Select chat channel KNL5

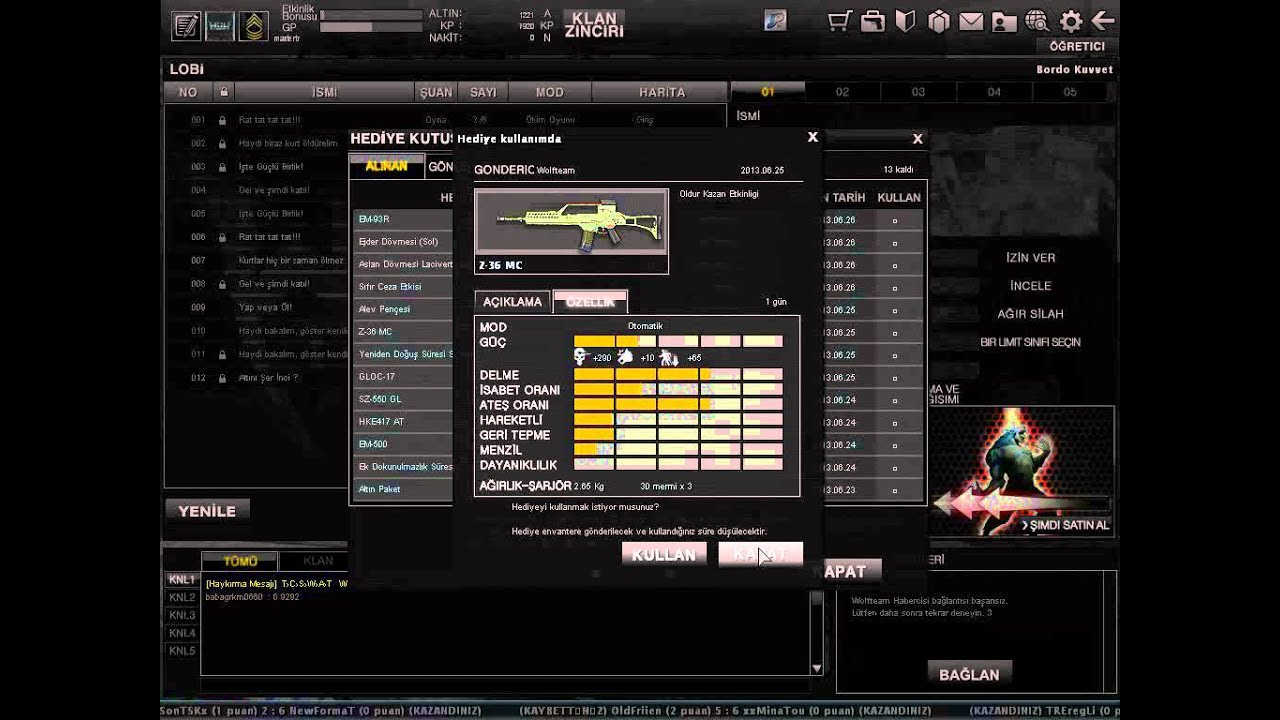tap(182, 652)
